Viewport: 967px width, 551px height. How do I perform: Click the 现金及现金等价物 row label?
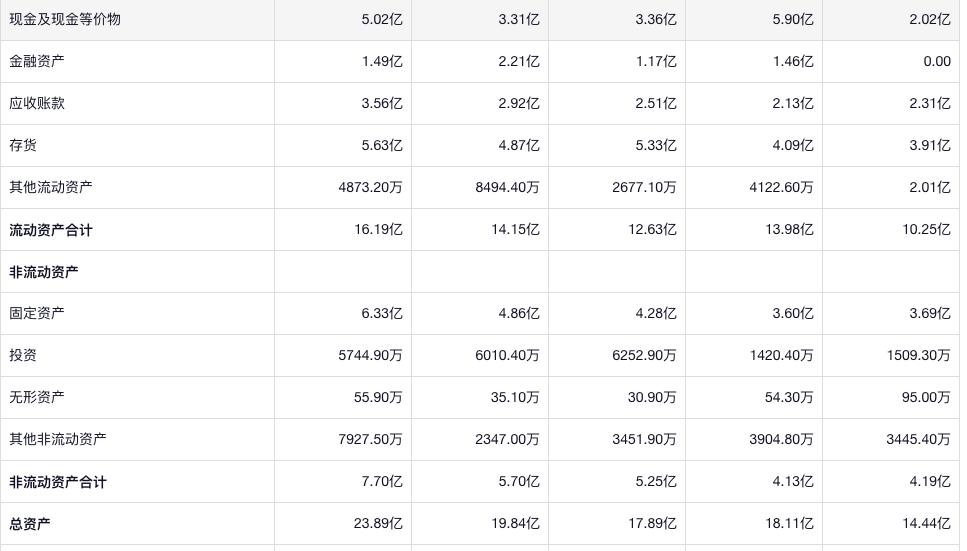click(65, 19)
